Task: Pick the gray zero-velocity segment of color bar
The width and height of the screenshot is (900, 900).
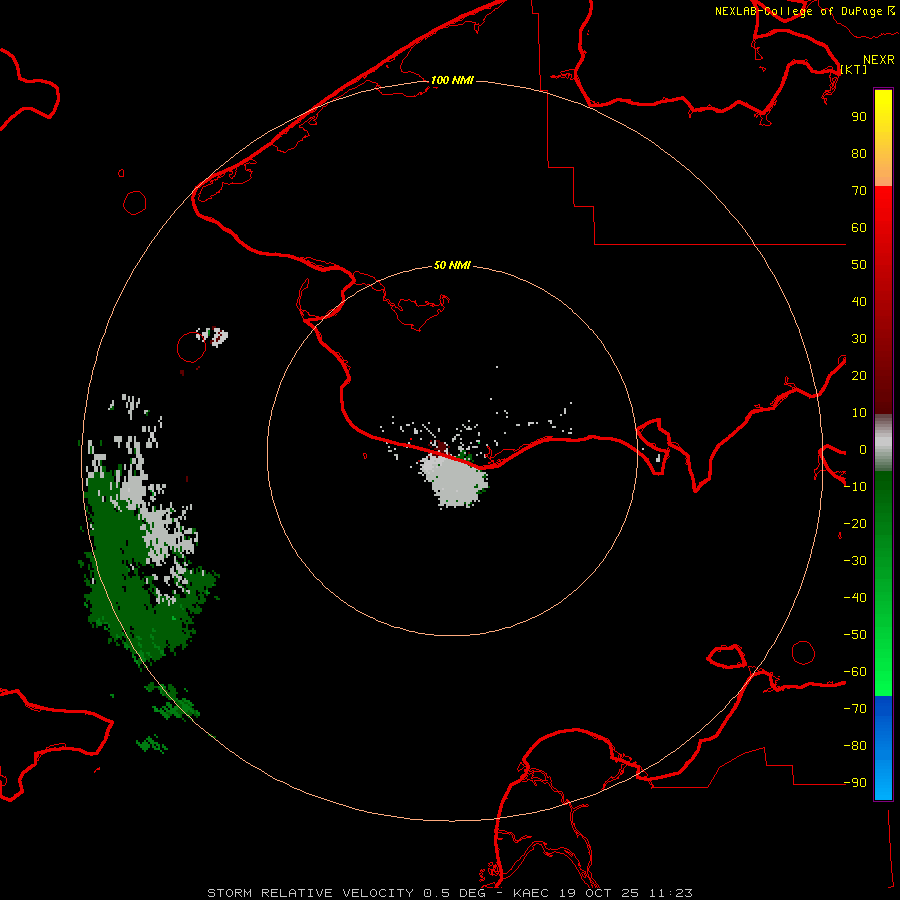Action: (x=883, y=443)
